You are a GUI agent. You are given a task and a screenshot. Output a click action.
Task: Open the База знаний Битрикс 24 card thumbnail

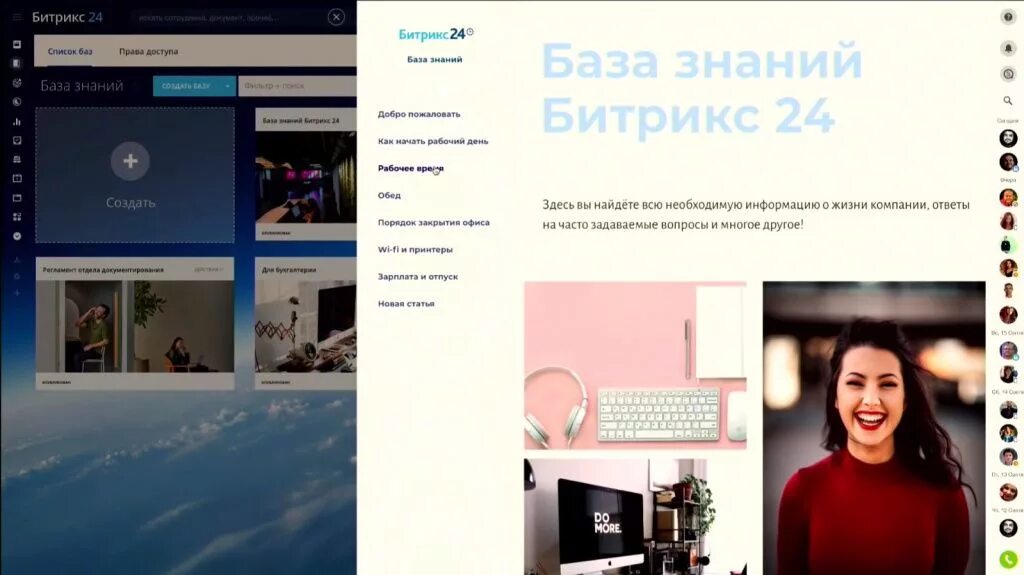tap(306, 176)
